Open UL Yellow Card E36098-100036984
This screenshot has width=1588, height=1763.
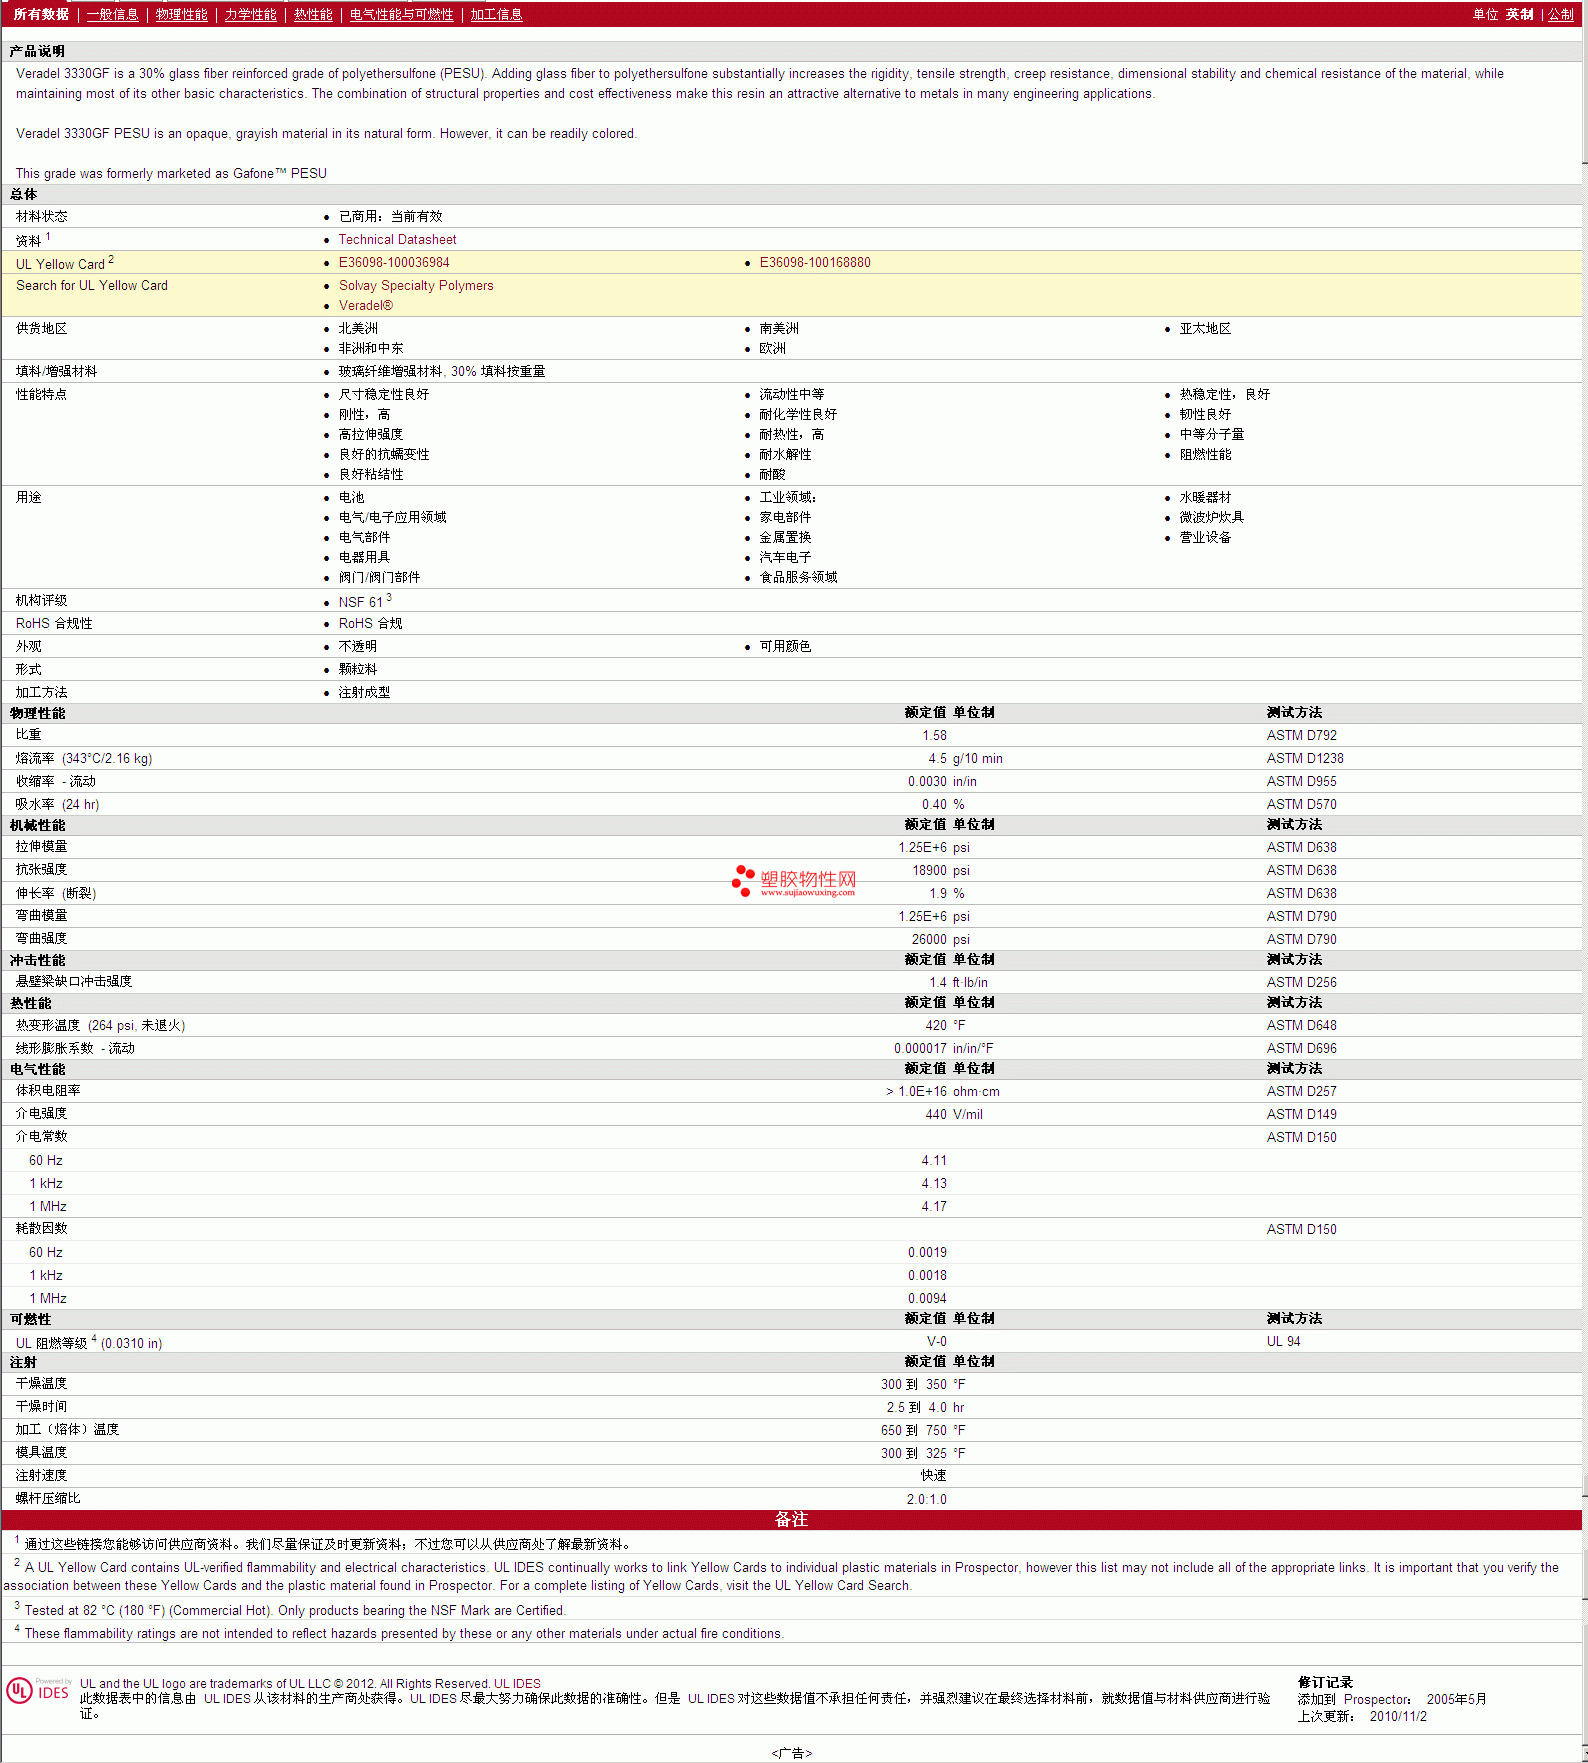pos(394,263)
